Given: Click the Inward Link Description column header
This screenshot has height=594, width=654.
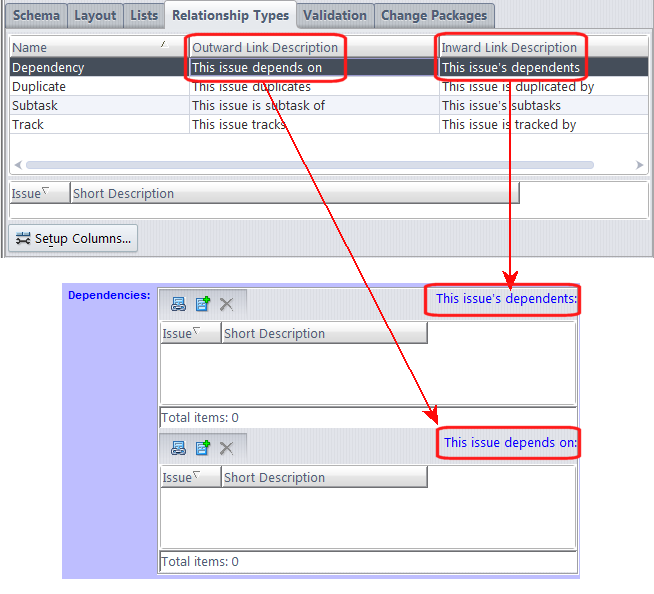Looking at the screenshot, I should (x=509, y=47).
